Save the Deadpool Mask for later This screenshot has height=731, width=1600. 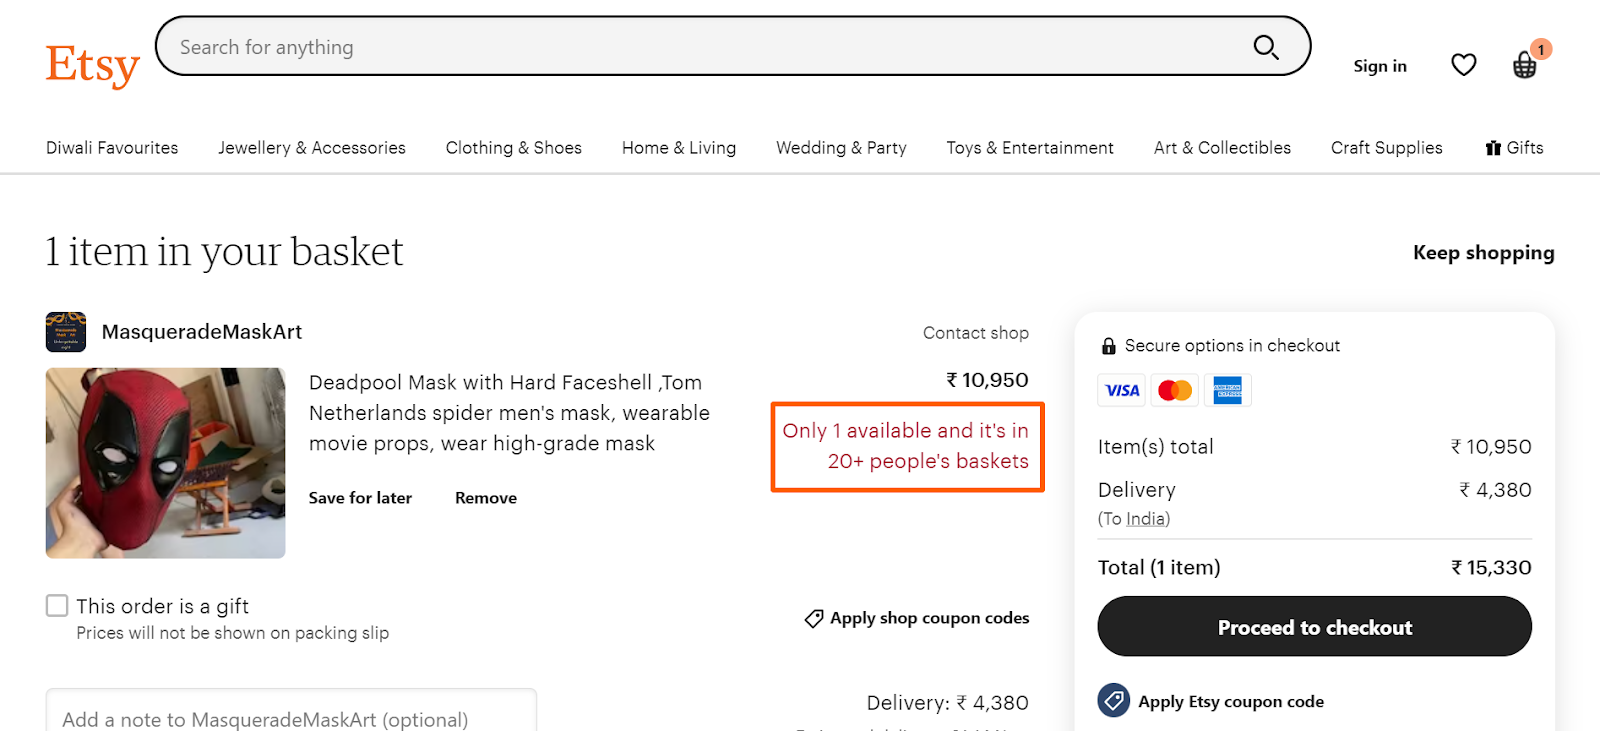coord(360,497)
